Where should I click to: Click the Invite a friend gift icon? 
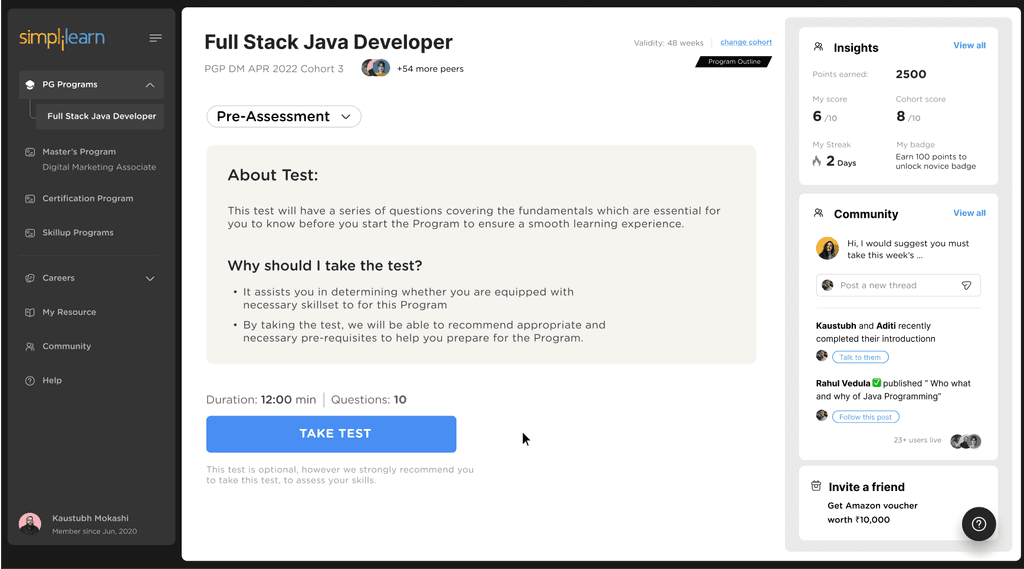click(x=816, y=486)
